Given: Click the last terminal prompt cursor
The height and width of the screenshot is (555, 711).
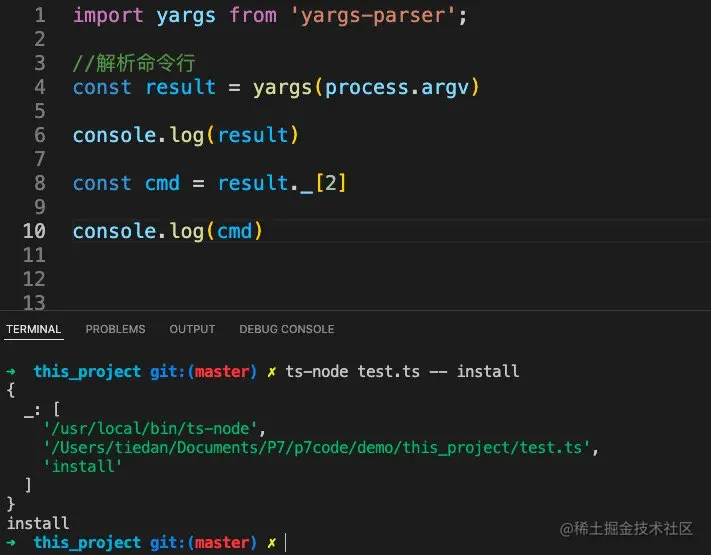Looking at the screenshot, I should click(x=286, y=542).
